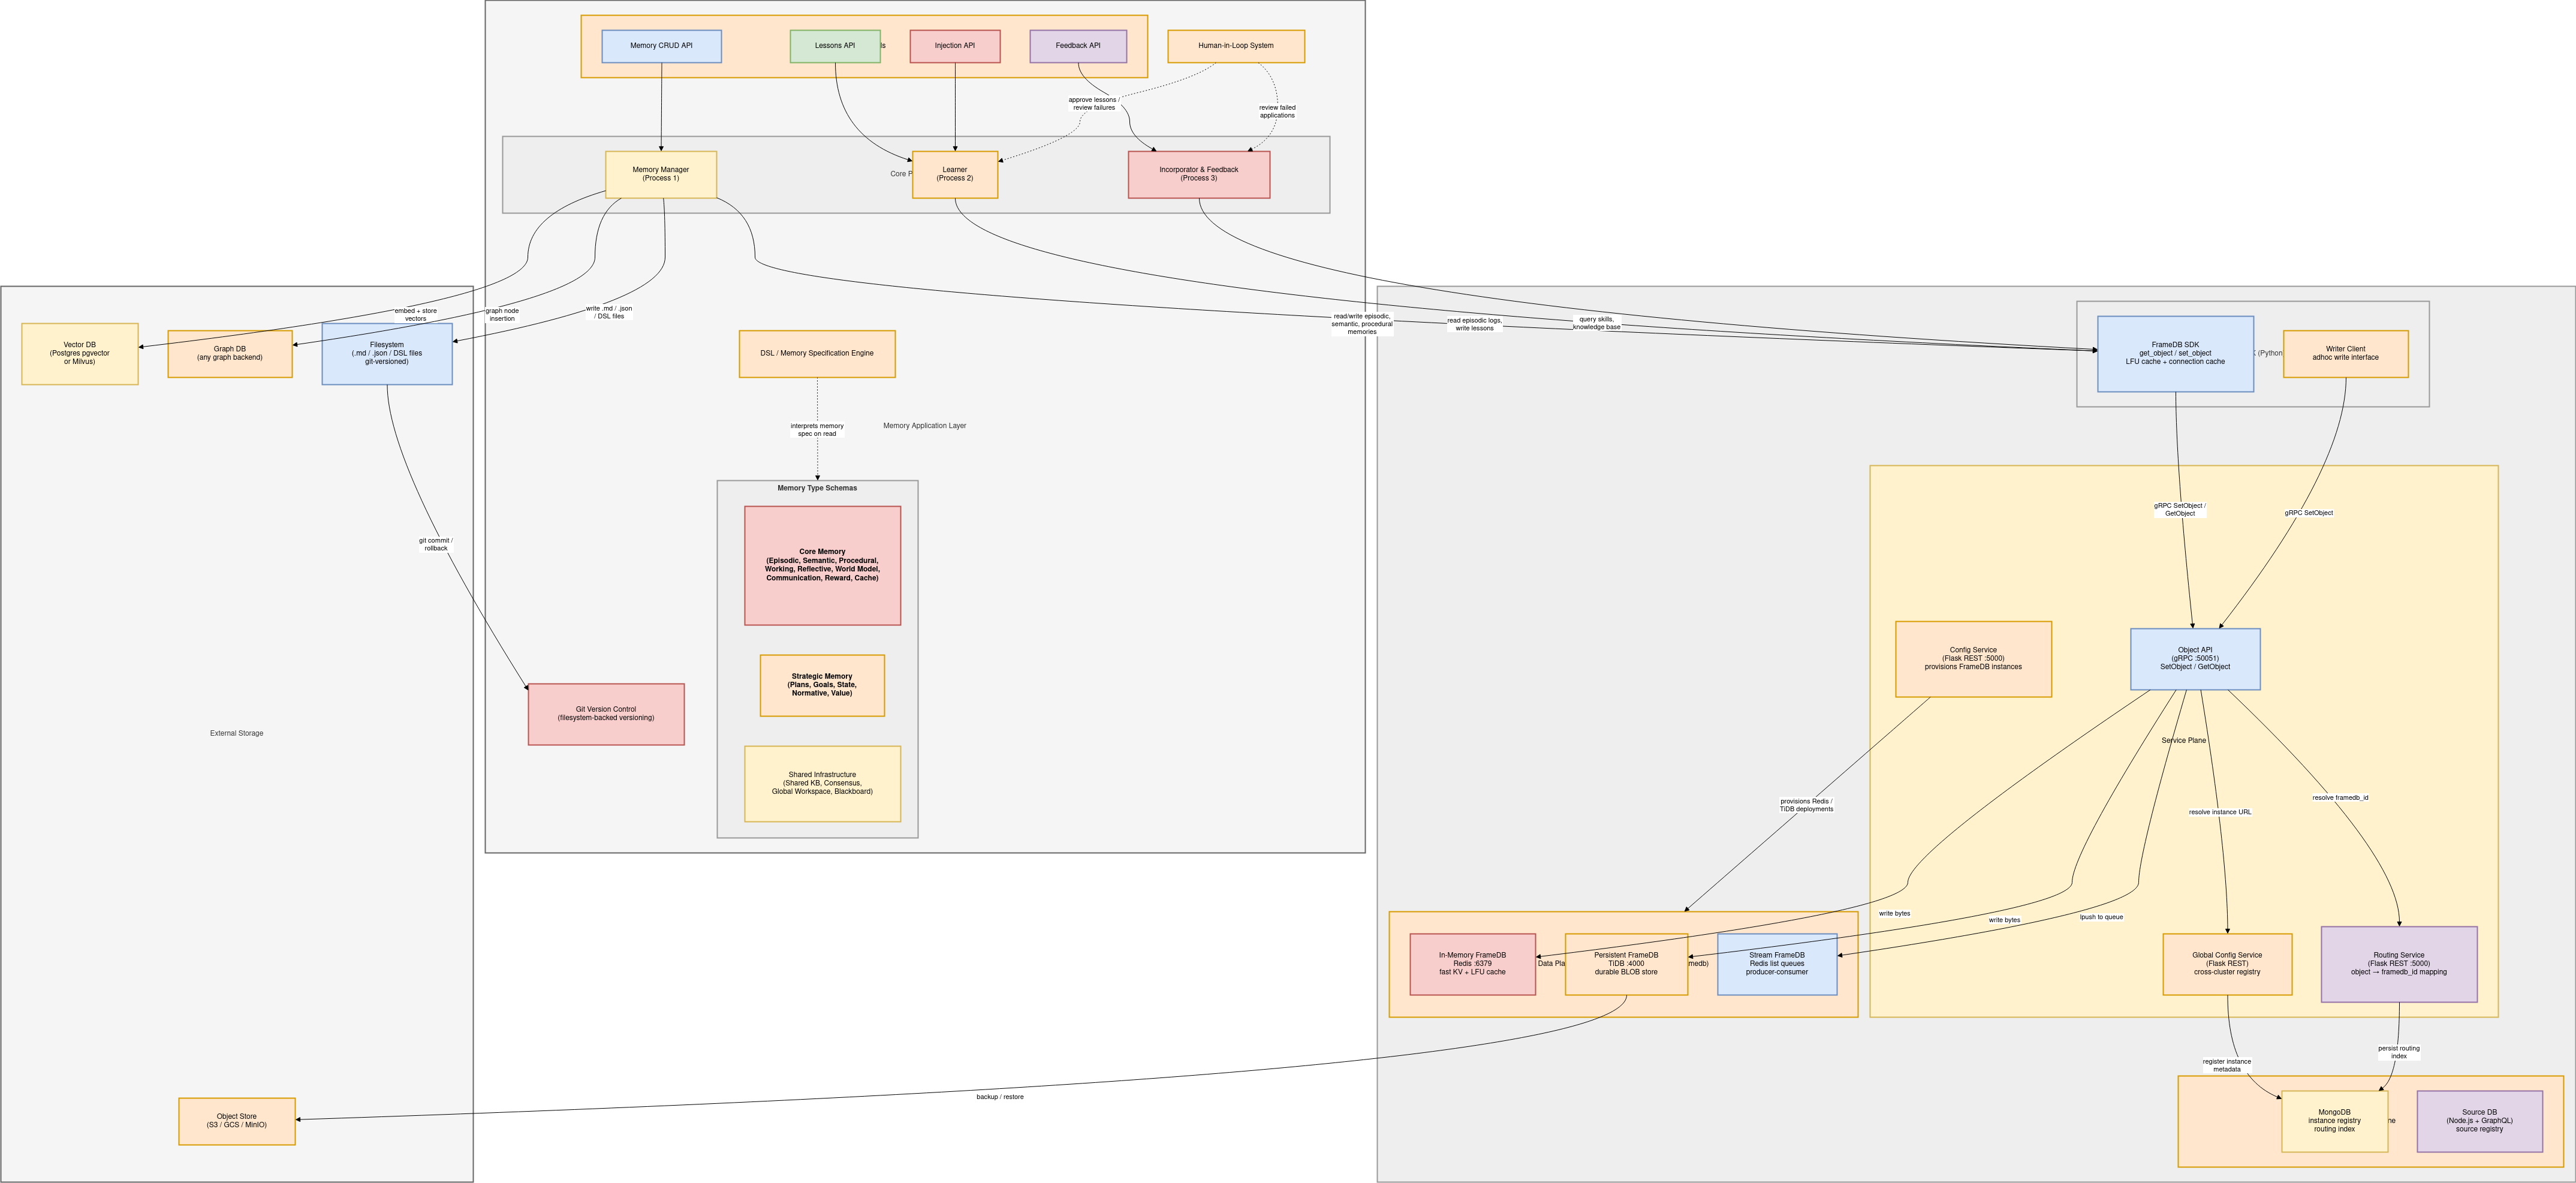The width and height of the screenshot is (2576, 1183).
Task: Select the 'backup / restore' edge label
Action: click(x=1000, y=1097)
